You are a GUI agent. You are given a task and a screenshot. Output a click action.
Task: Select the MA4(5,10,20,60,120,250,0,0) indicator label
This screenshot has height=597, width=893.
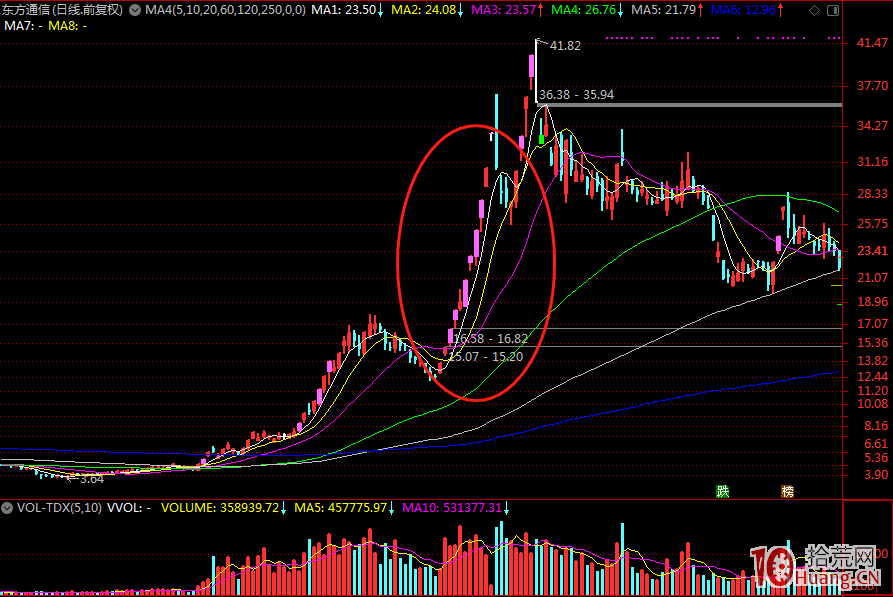225,10
